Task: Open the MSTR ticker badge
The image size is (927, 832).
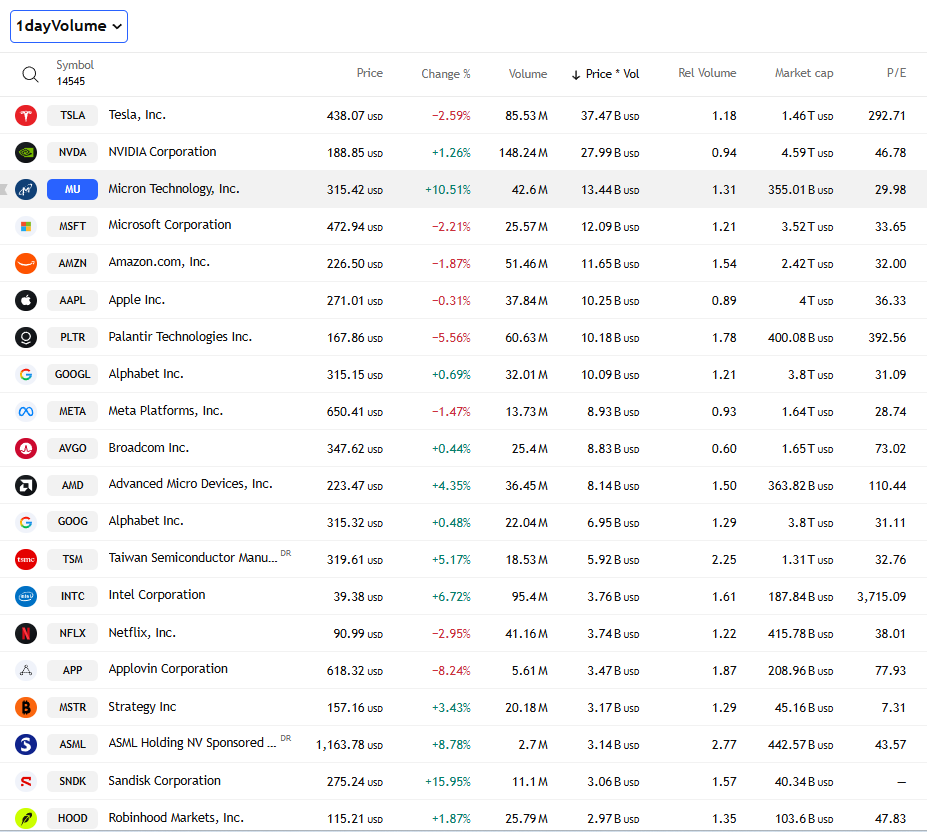Action: pyautogui.click(x=73, y=707)
